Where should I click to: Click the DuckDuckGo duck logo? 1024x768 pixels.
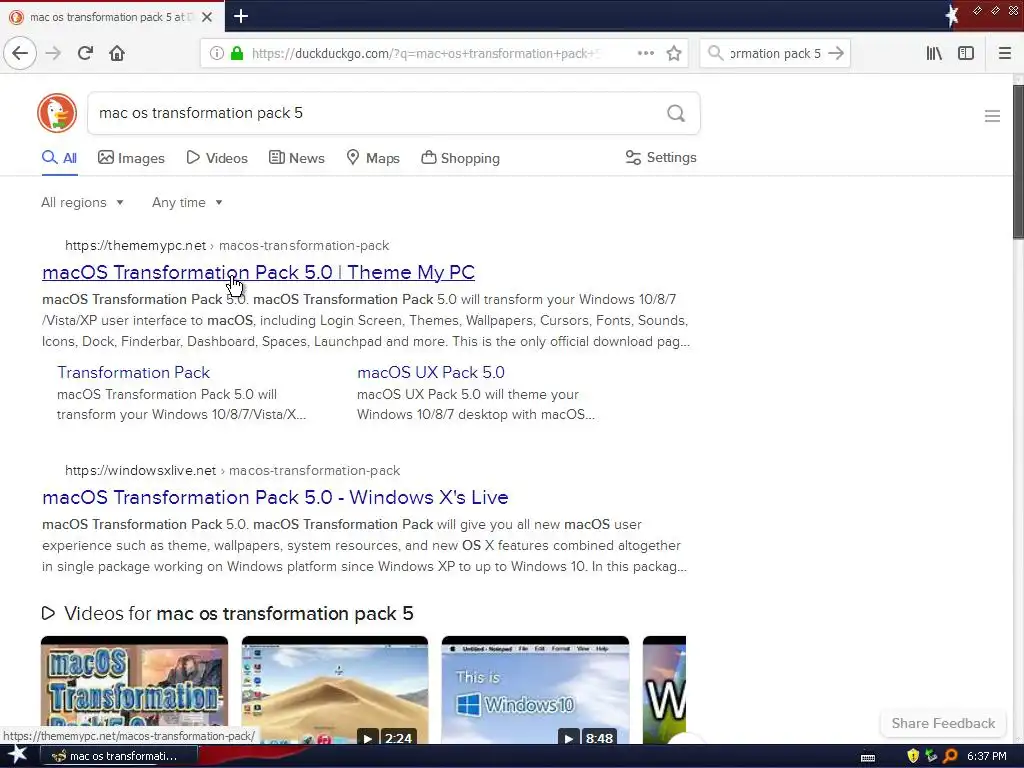click(x=57, y=113)
